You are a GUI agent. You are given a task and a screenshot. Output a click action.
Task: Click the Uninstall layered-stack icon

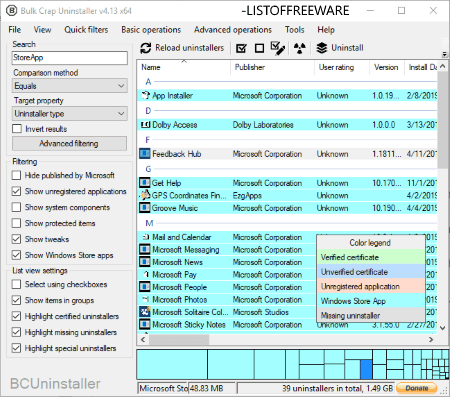click(x=322, y=48)
